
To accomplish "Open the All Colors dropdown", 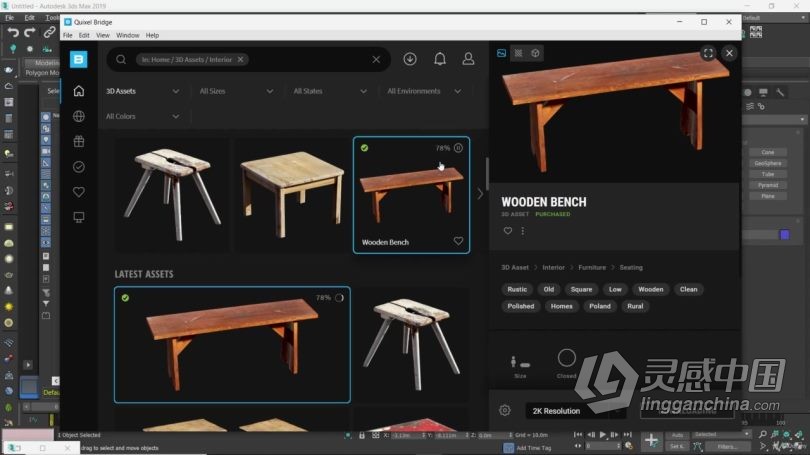I will click(x=143, y=116).
